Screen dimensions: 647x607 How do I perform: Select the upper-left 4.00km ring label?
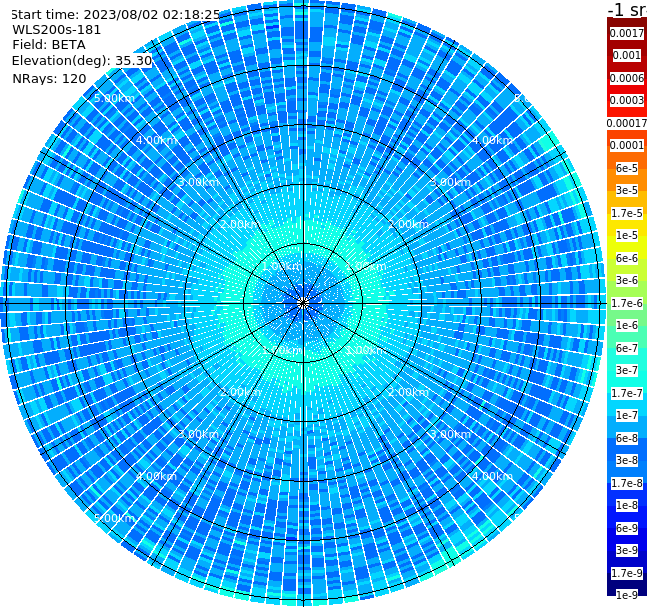pos(156,140)
